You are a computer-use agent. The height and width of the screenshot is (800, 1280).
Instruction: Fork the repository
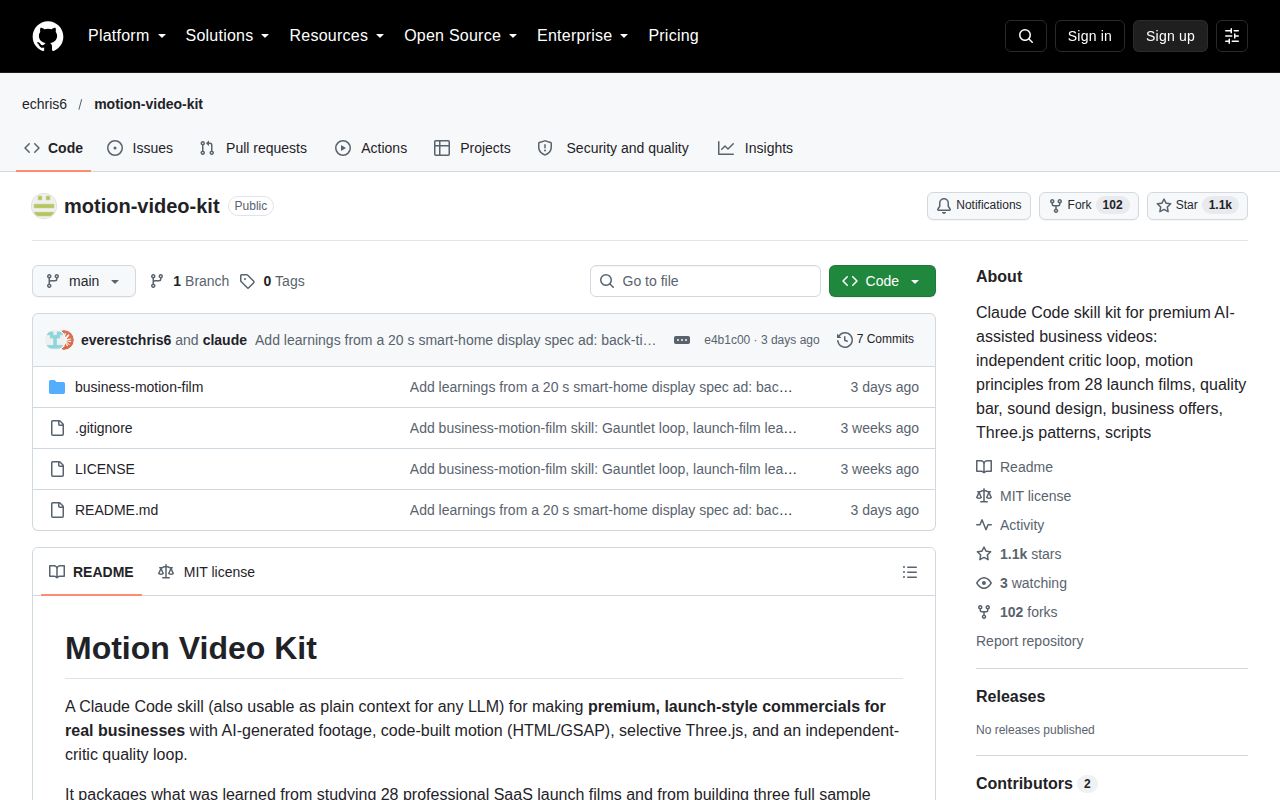[x=1089, y=206]
